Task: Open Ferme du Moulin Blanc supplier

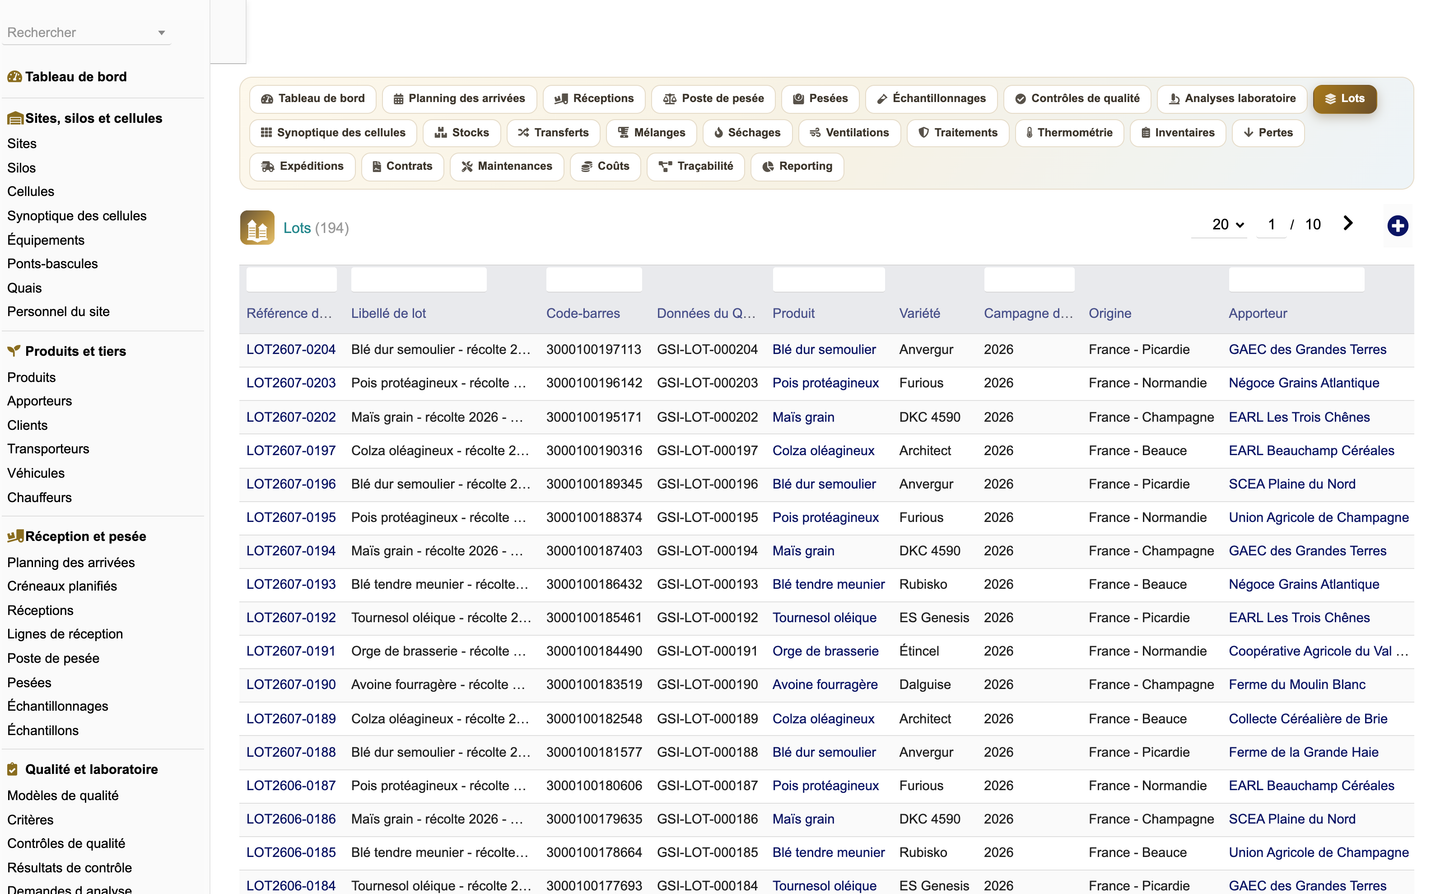Action: pyautogui.click(x=1297, y=685)
